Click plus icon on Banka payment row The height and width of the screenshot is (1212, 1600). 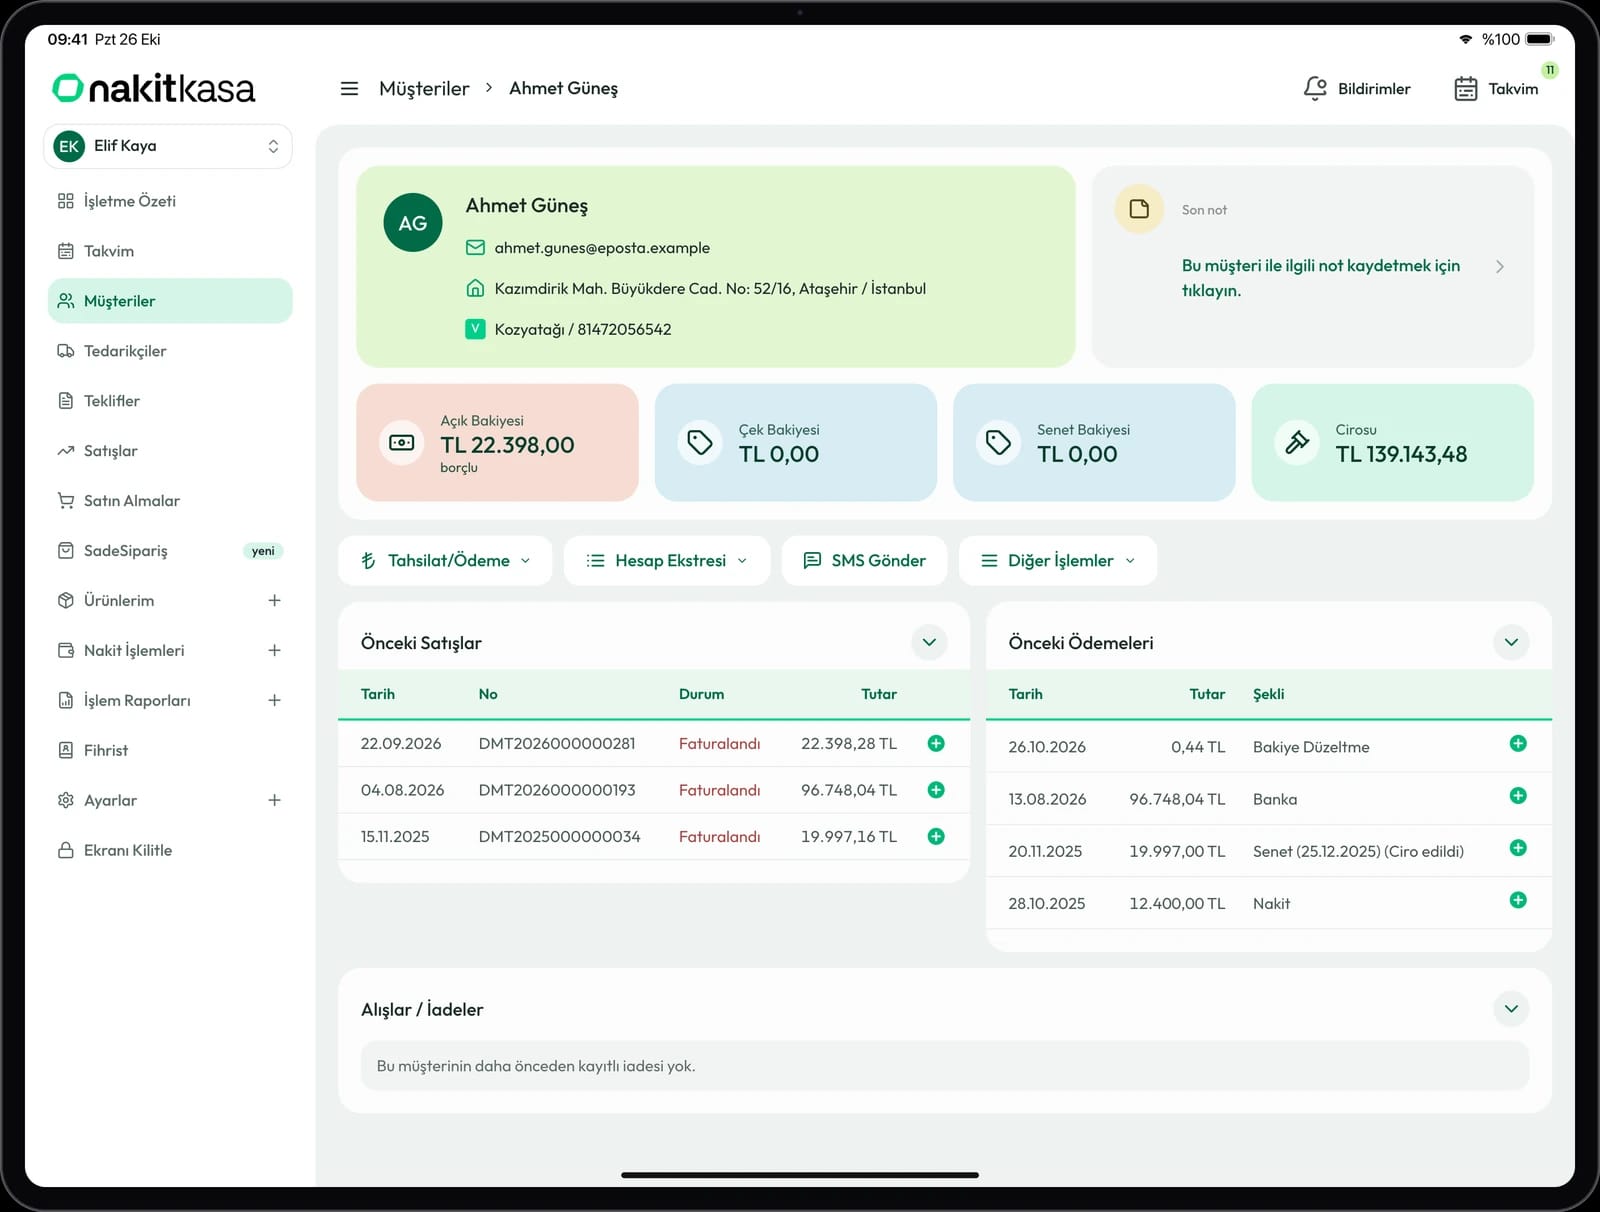click(x=1518, y=796)
